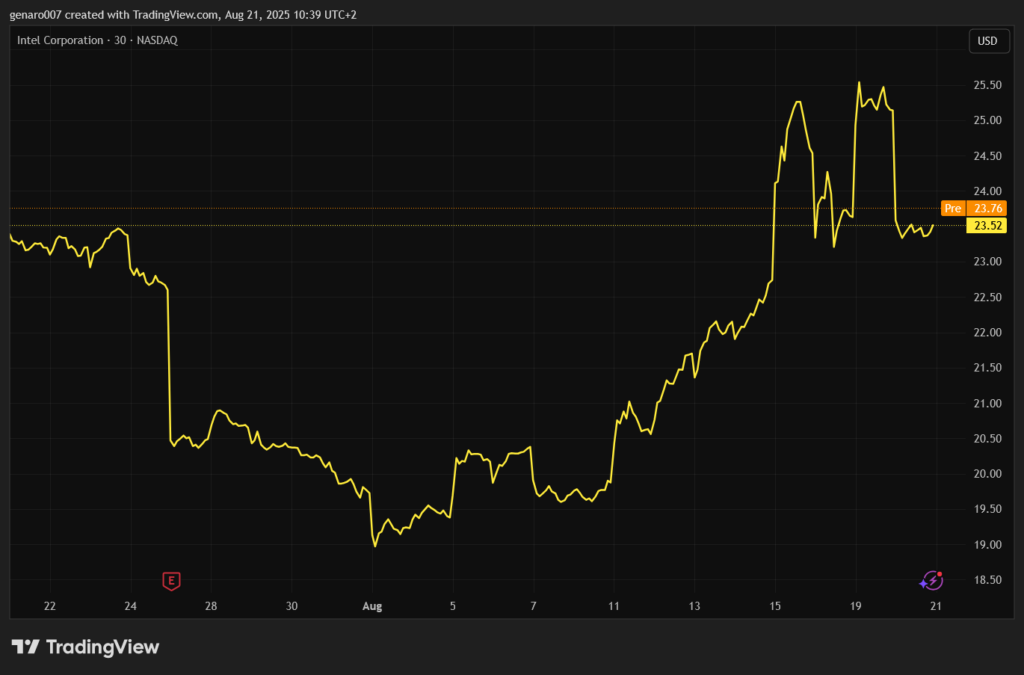Viewport: 1024px width, 675px height.
Task: Click the Intel Corporation symbol title
Action: [60, 40]
